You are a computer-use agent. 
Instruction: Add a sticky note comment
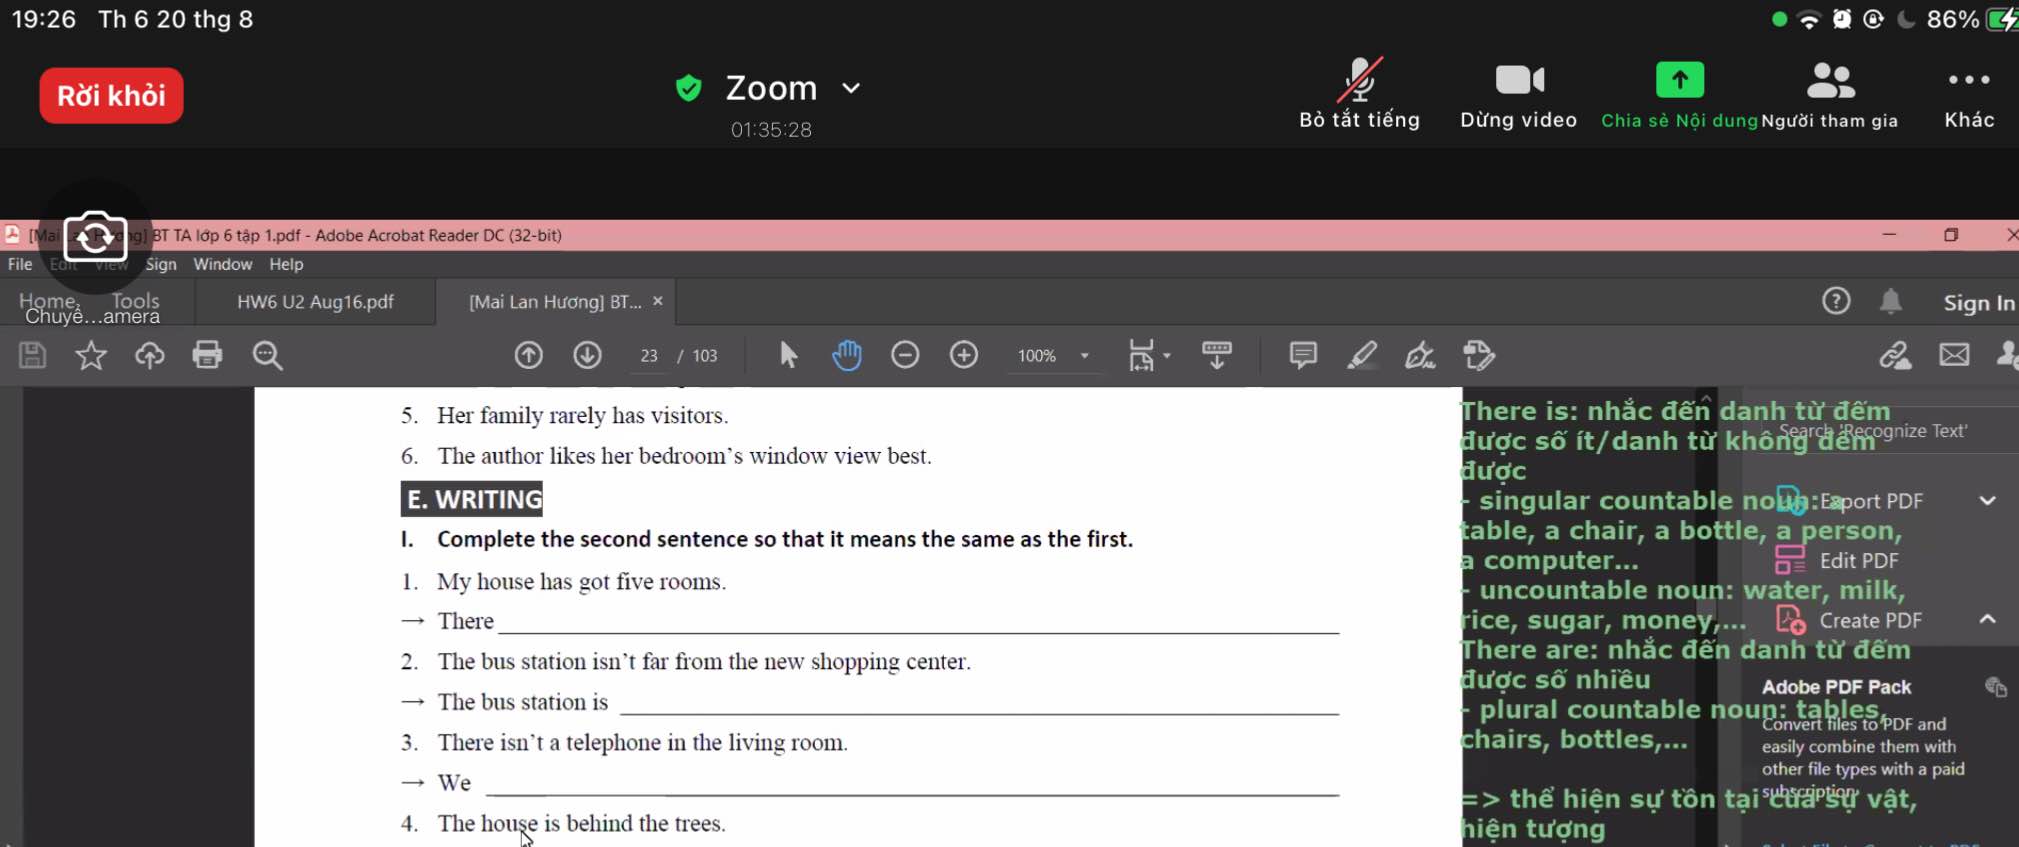coord(1303,355)
